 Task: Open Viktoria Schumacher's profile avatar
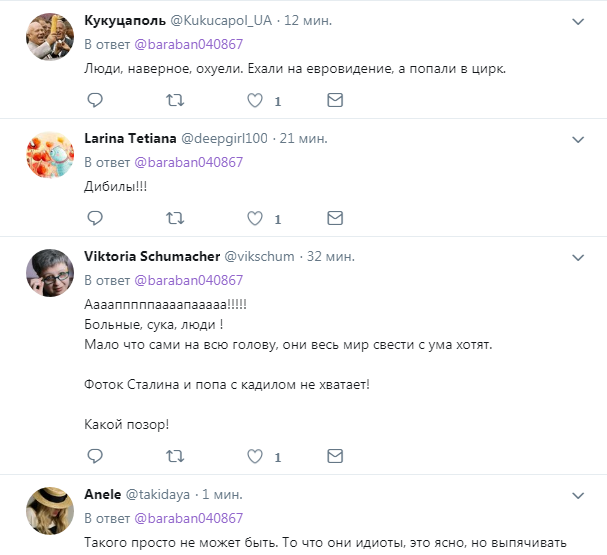[46, 272]
